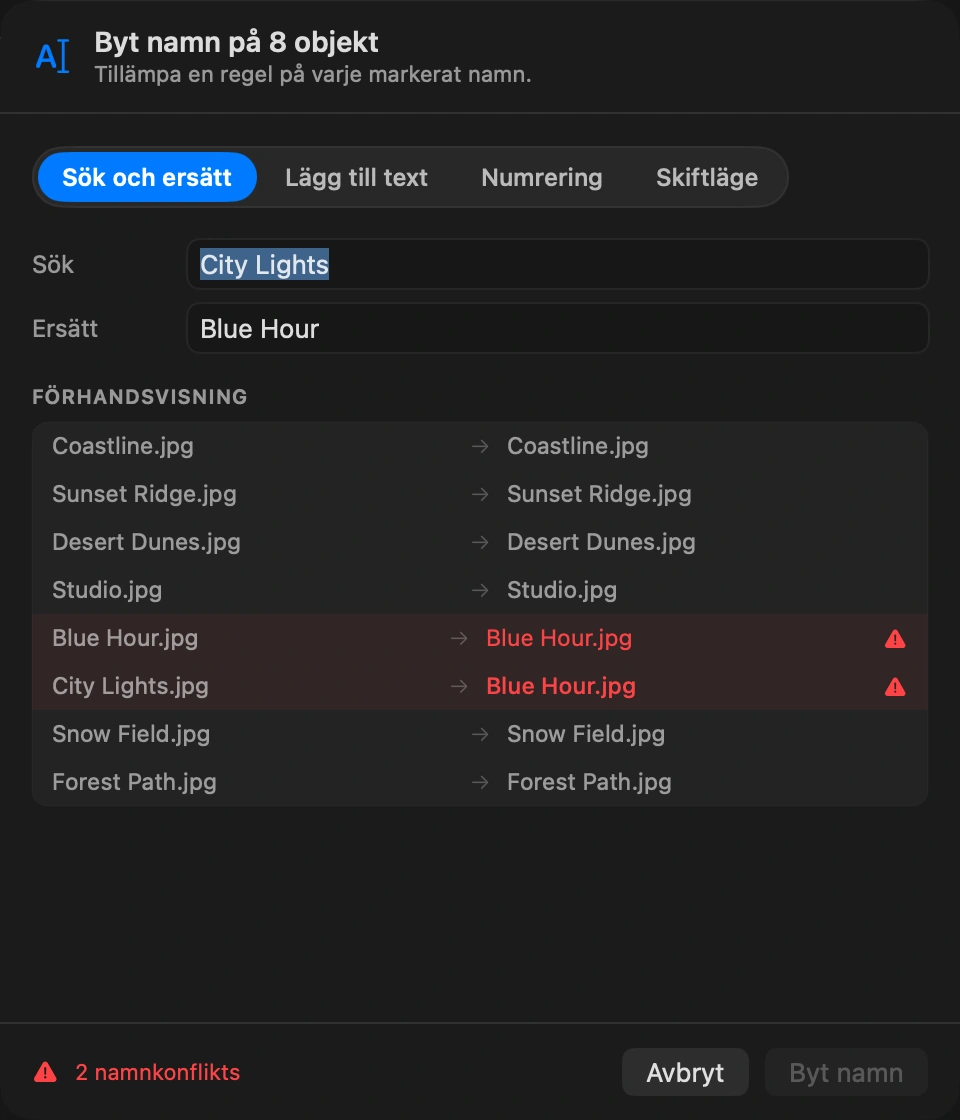Click the new name Forest Path.jpg in preview
The height and width of the screenshot is (1120, 960).
[x=589, y=781]
